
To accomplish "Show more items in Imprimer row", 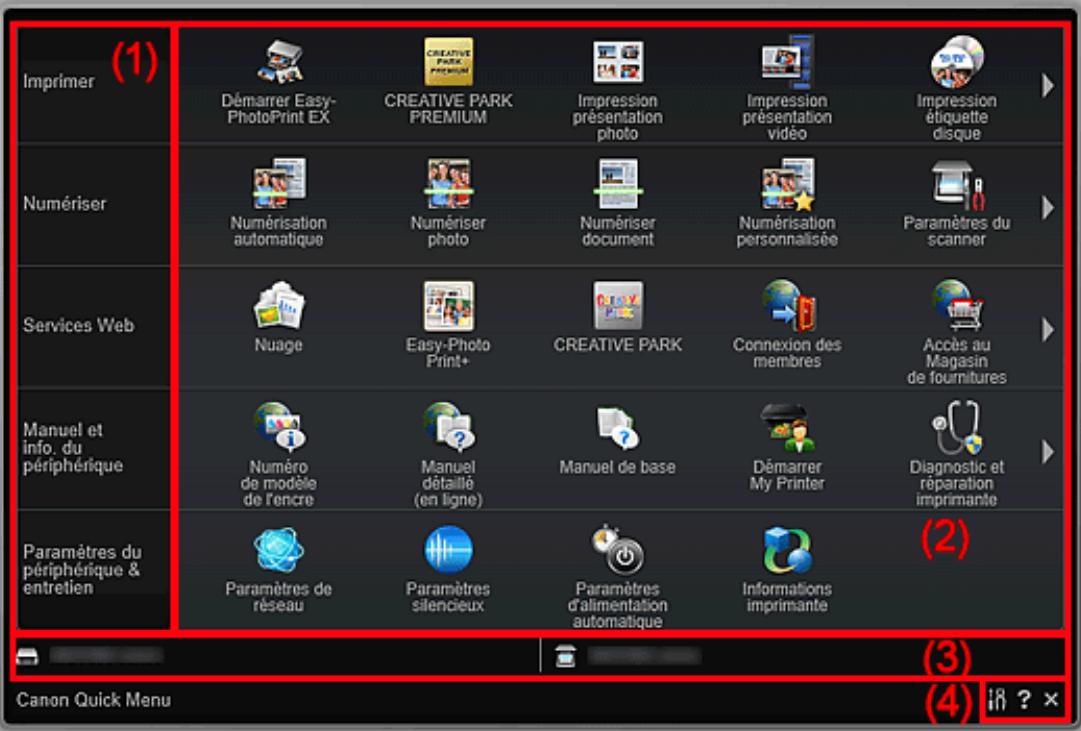I will tap(1047, 86).
